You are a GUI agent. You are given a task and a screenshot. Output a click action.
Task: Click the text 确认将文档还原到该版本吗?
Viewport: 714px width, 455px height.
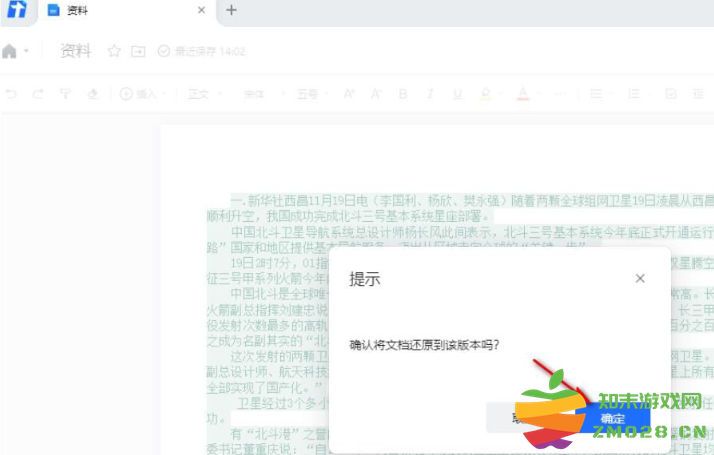(424, 345)
